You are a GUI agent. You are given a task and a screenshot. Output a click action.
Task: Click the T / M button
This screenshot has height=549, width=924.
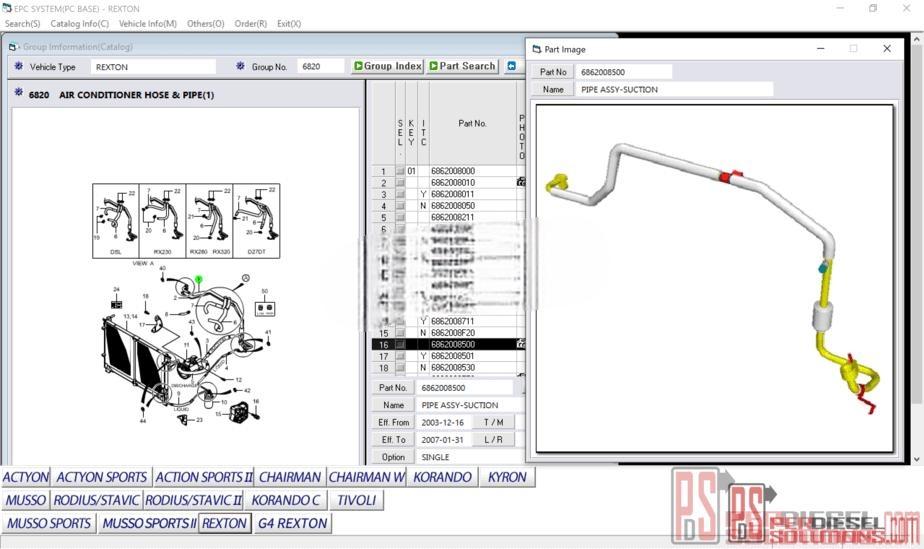[493, 422]
